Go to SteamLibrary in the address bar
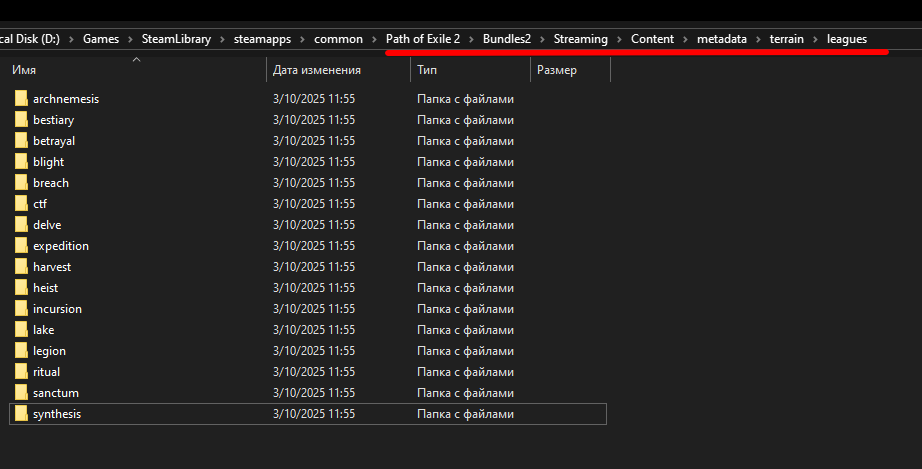The image size is (922, 469). tap(176, 39)
